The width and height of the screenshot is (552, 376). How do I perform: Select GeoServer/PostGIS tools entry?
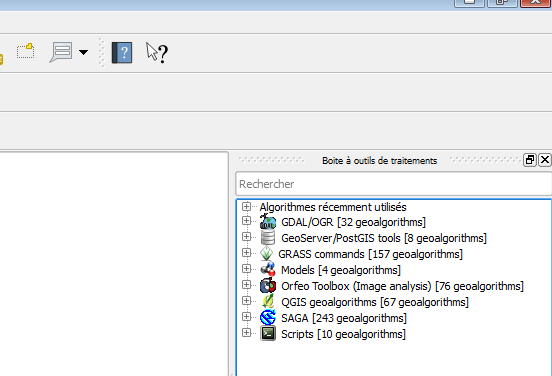384,238
